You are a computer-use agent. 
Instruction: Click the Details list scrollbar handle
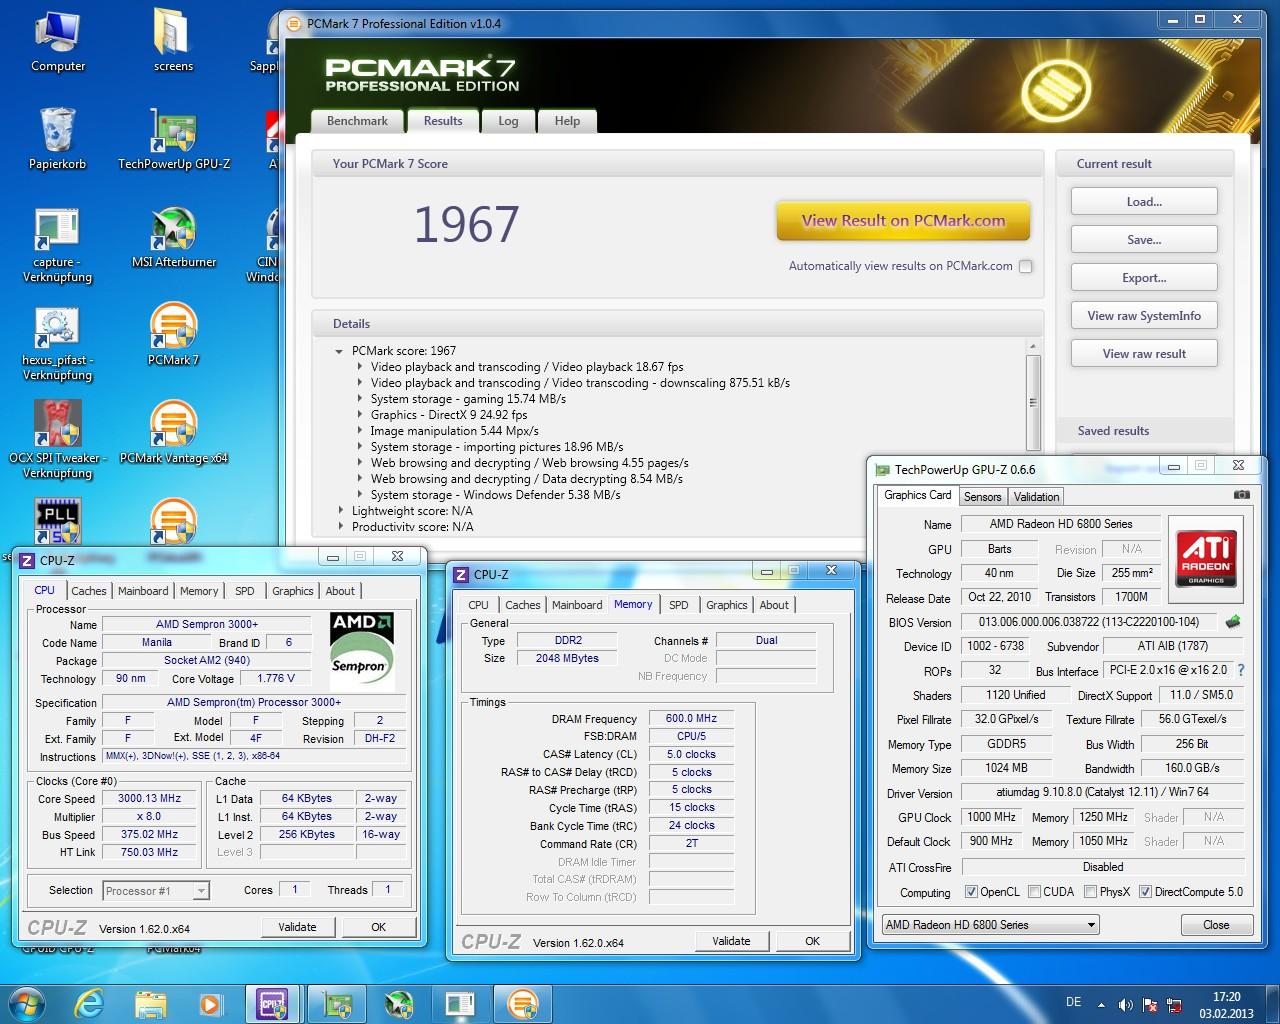[x=1033, y=402]
